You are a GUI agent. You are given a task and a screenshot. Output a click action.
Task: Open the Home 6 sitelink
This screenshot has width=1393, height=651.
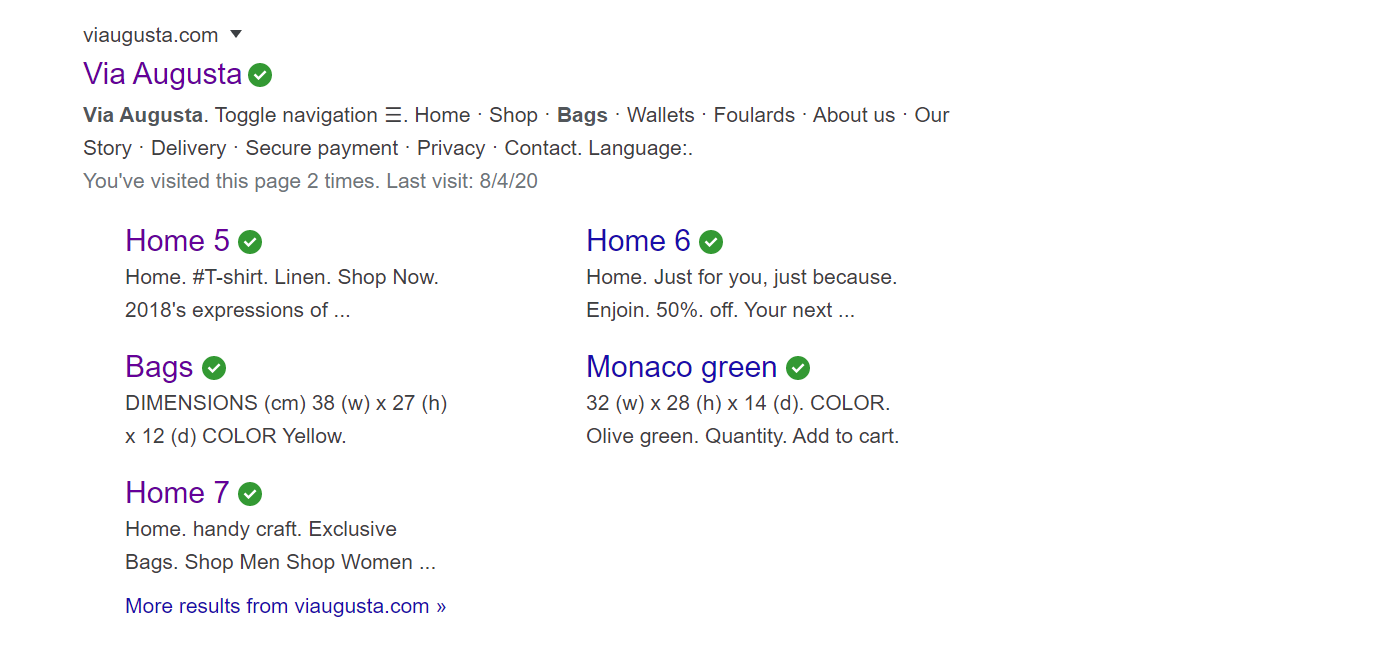(x=638, y=241)
